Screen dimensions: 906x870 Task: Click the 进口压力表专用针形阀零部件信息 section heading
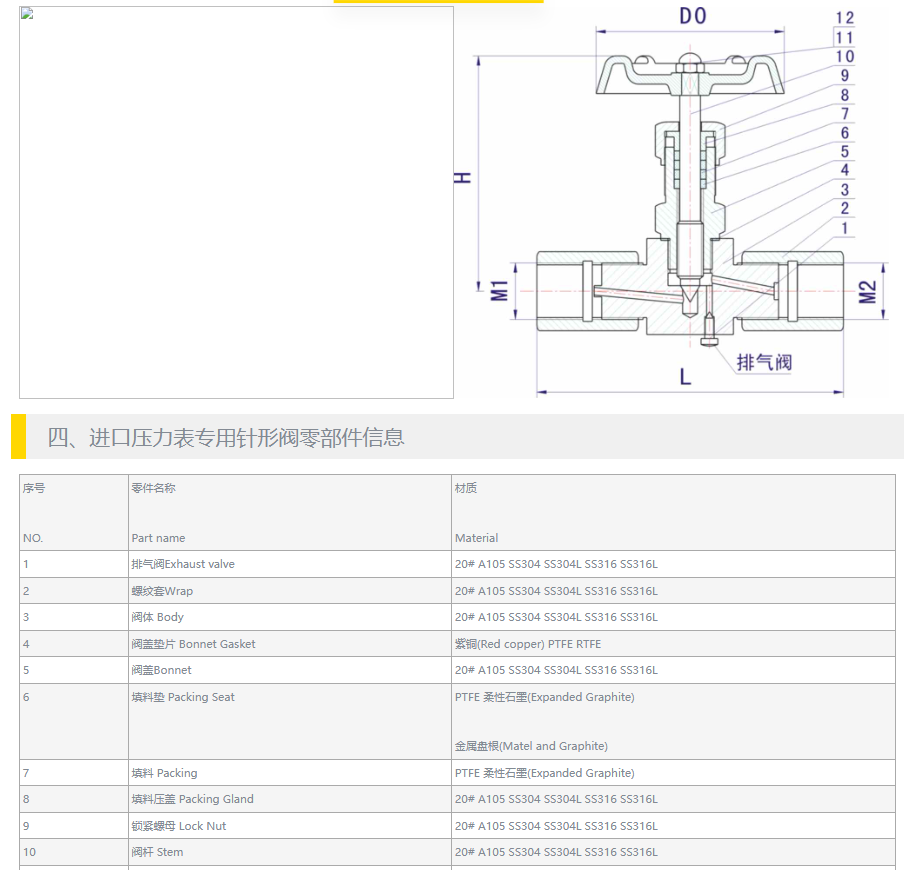(x=226, y=438)
